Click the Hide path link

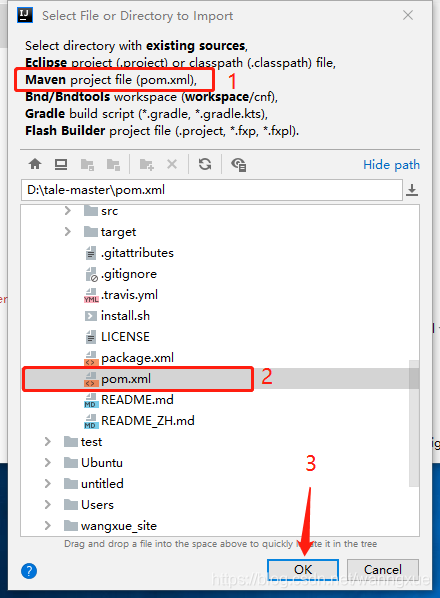point(391,165)
